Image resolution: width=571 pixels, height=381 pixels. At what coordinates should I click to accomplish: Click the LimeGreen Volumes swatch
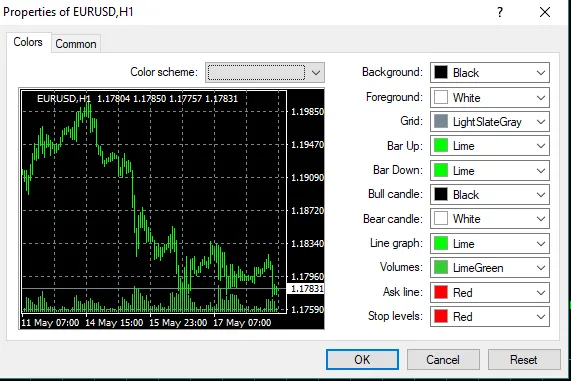pos(441,268)
